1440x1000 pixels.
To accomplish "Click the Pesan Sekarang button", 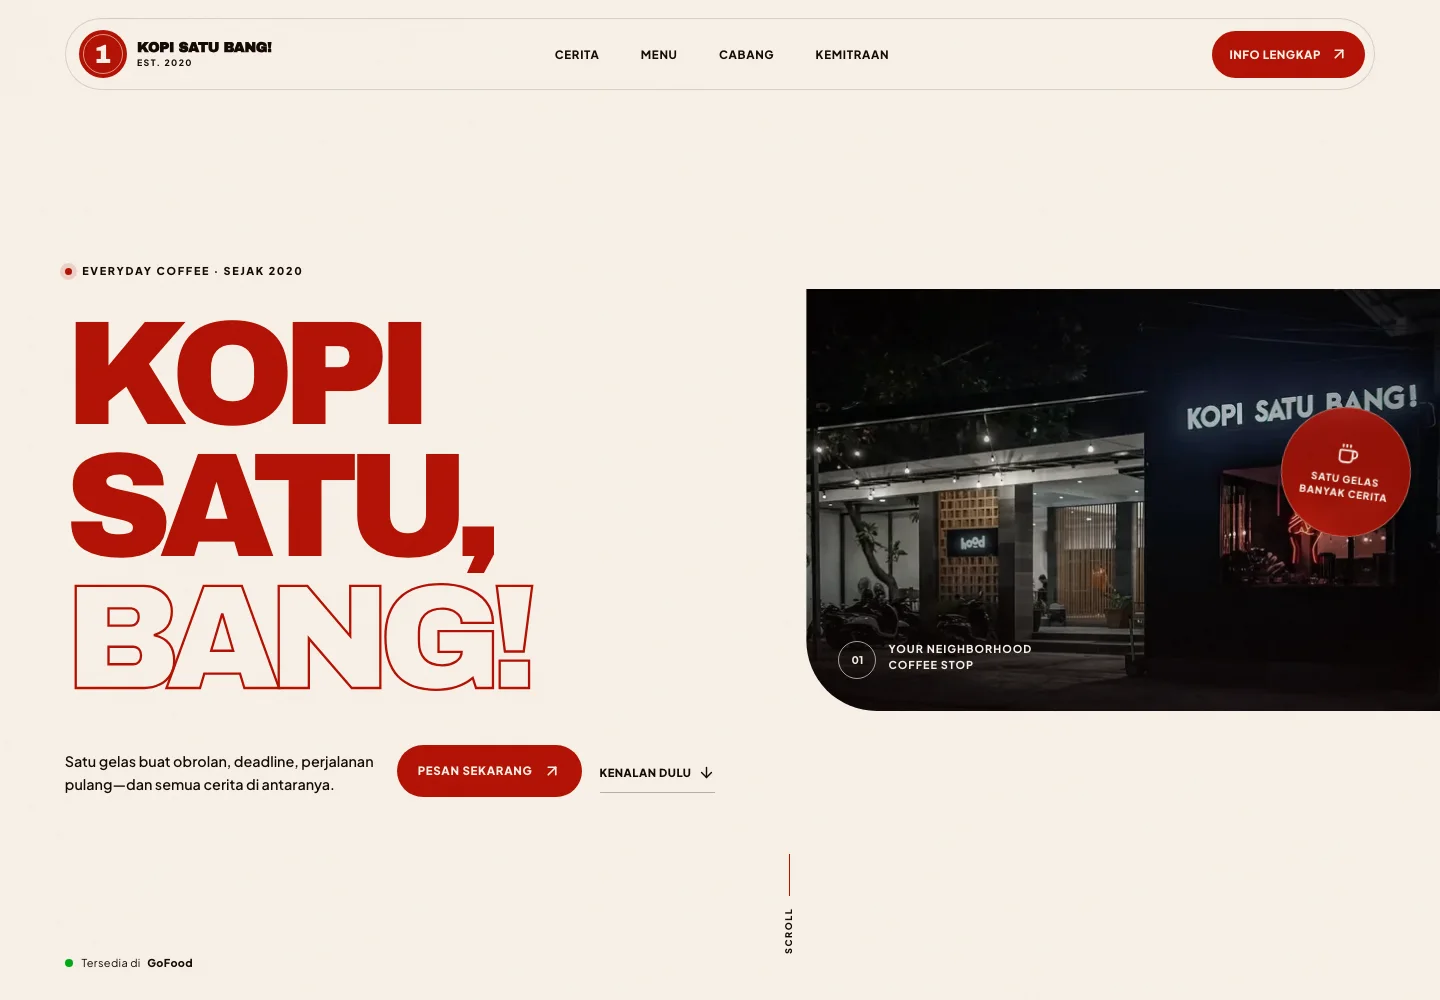I will click(x=489, y=771).
